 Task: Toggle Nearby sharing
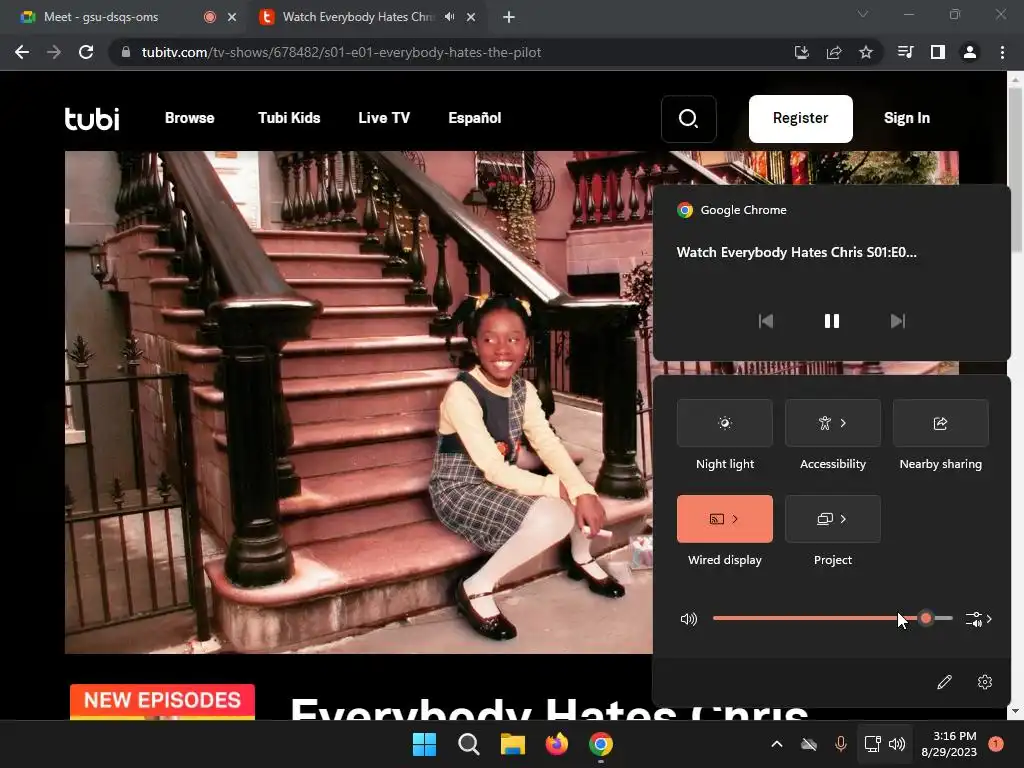point(940,423)
